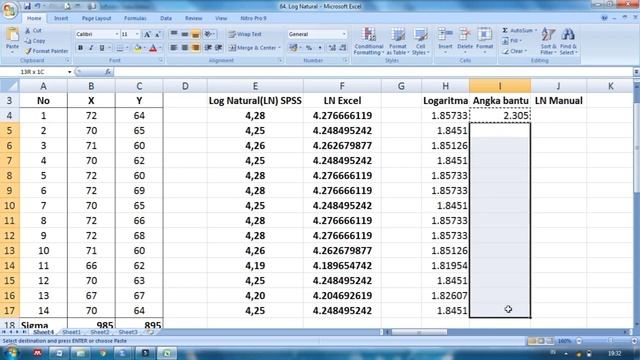The height and width of the screenshot is (360, 640).
Task: Apply Percent Style format
Action: pyautogui.click(x=309, y=48)
